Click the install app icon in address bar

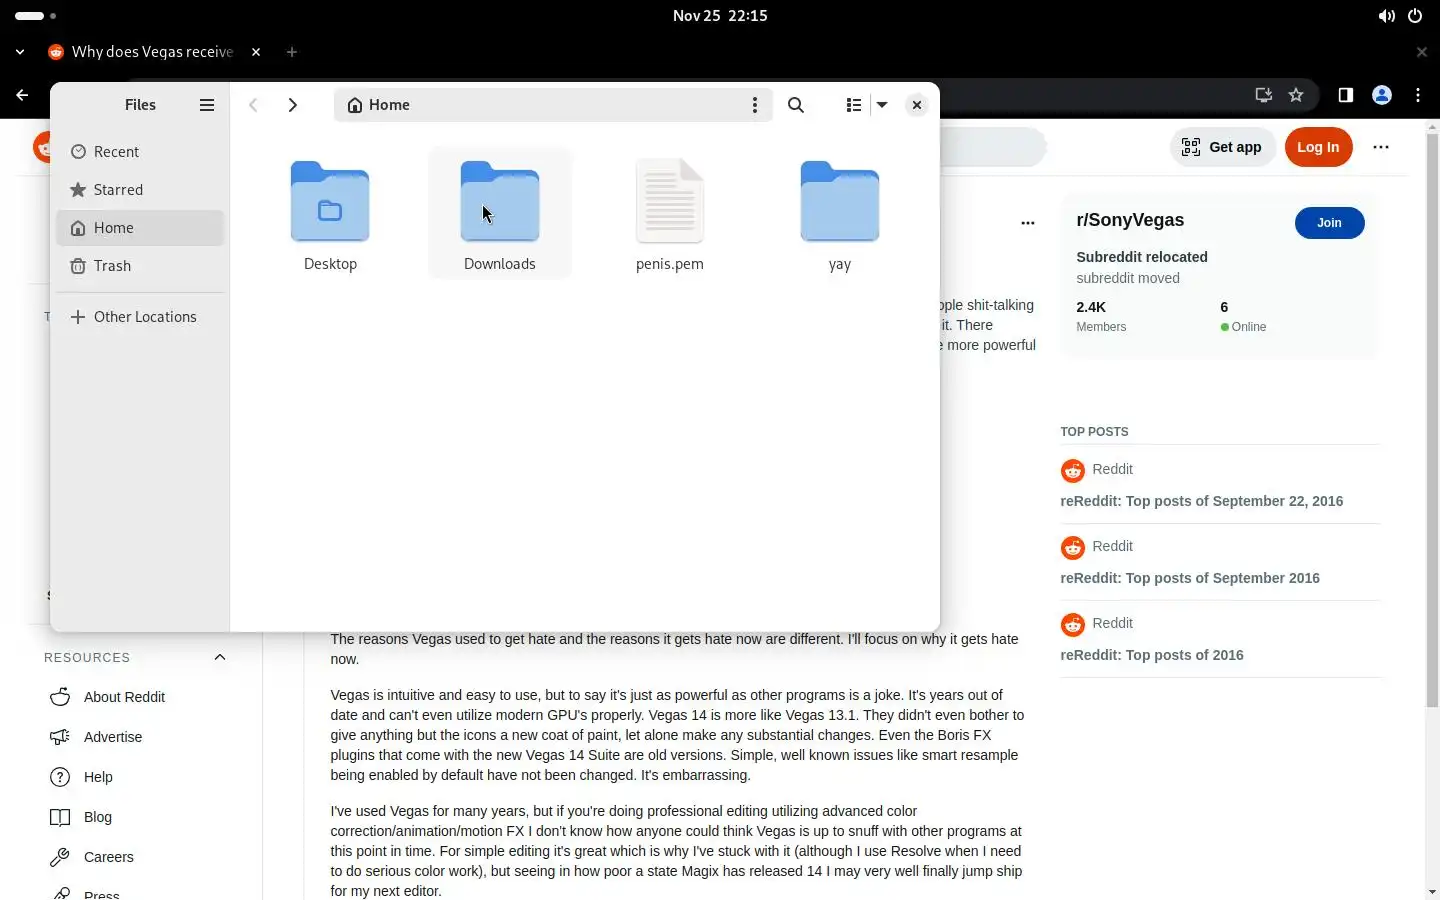pyautogui.click(x=1264, y=95)
